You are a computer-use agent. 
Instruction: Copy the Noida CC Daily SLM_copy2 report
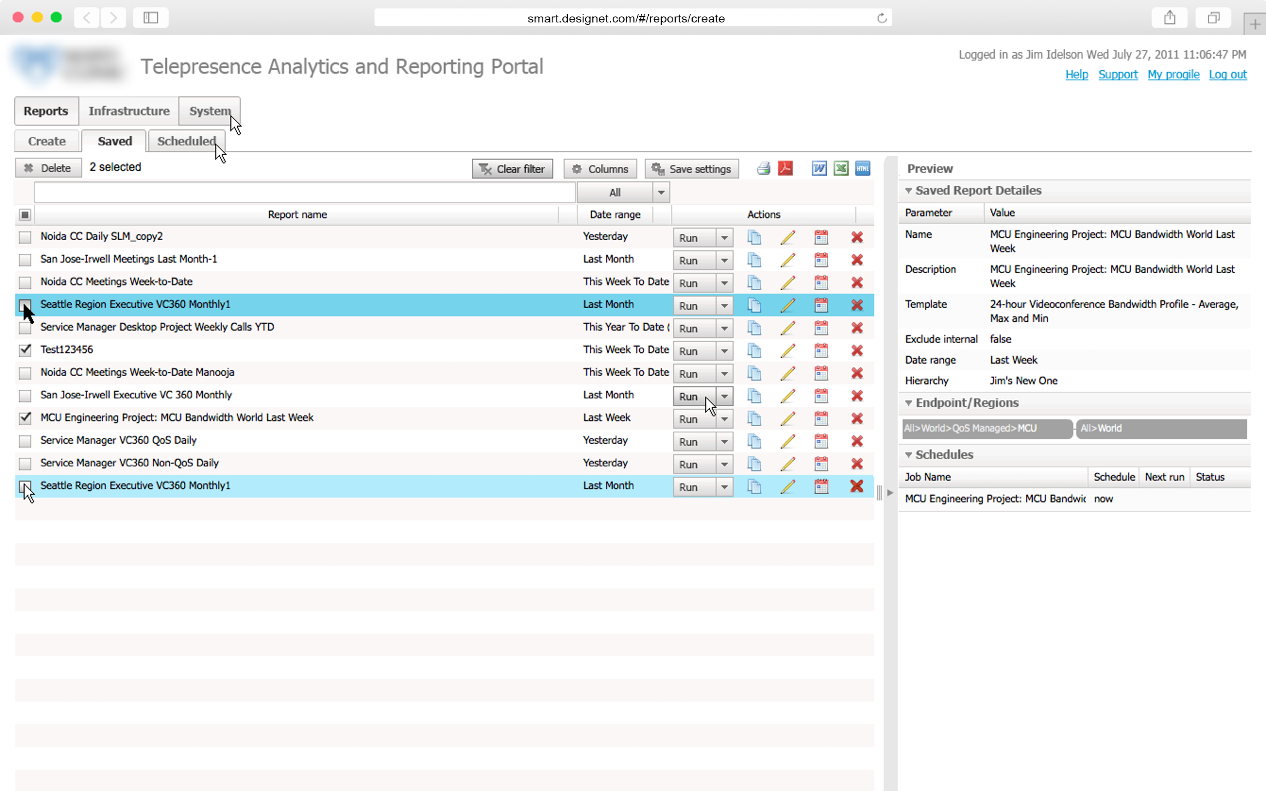[755, 237]
